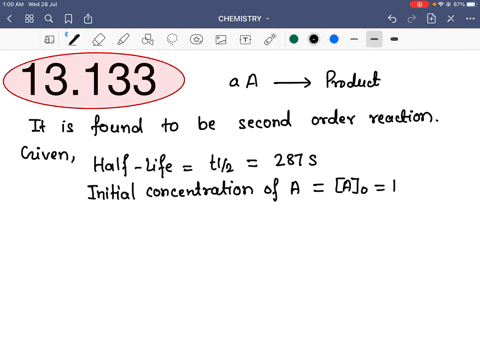Image resolution: width=480 pixels, height=360 pixels.
Task: Insert an image with the photo tool
Action: click(x=221, y=40)
